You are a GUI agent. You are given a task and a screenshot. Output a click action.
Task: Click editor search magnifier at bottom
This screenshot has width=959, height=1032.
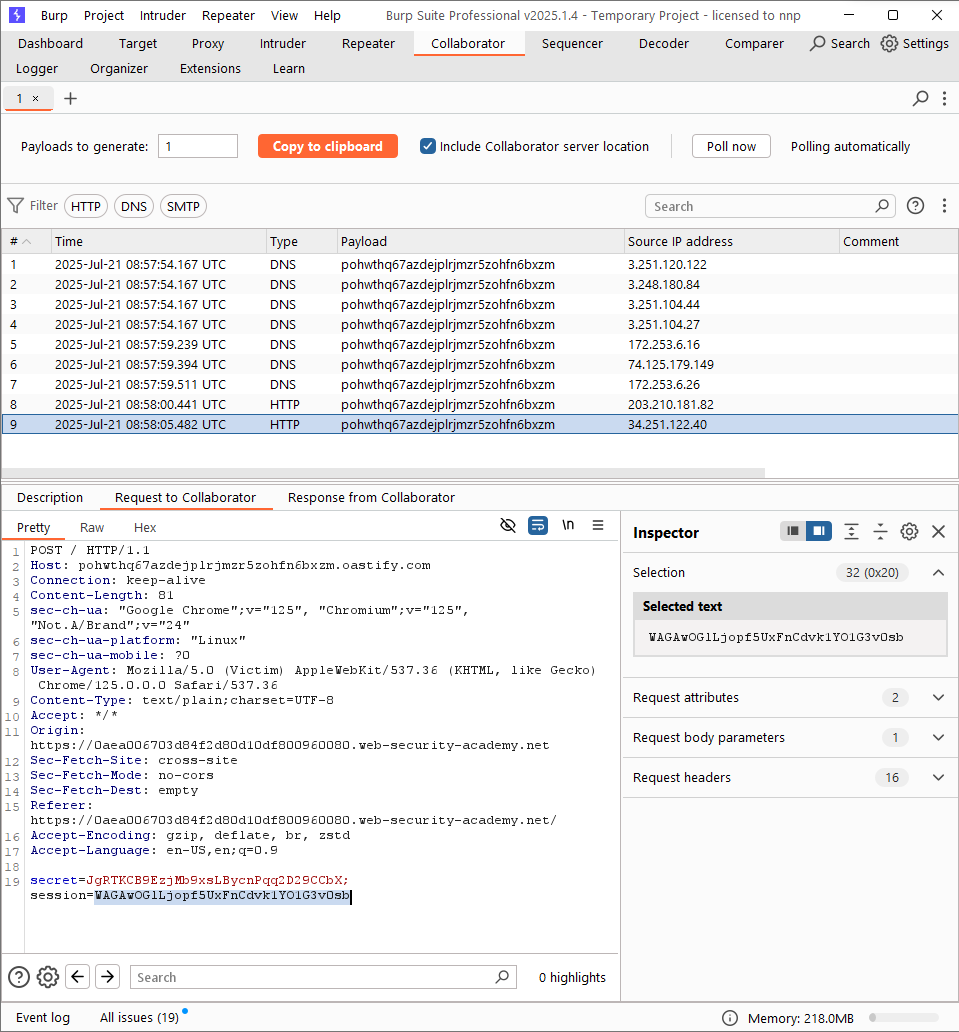(x=502, y=977)
